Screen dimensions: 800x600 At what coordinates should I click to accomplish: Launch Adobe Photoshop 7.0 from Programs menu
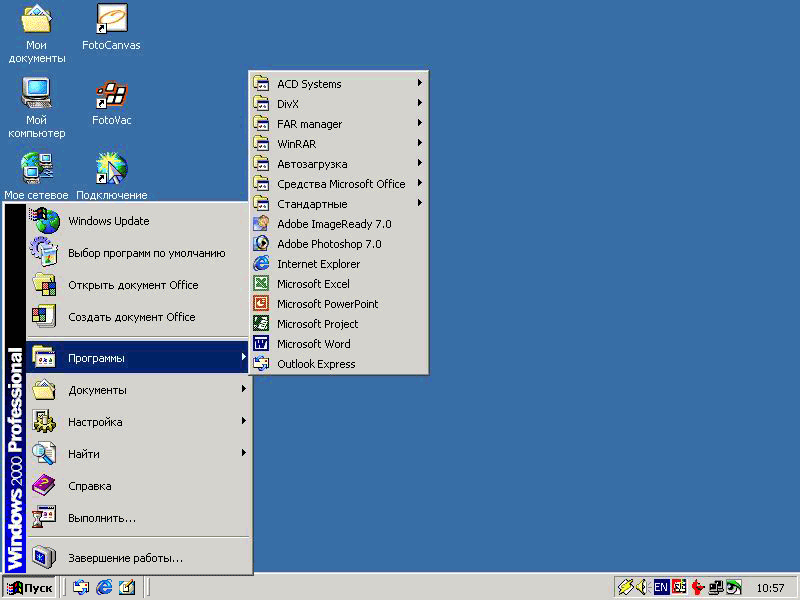[338, 244]
